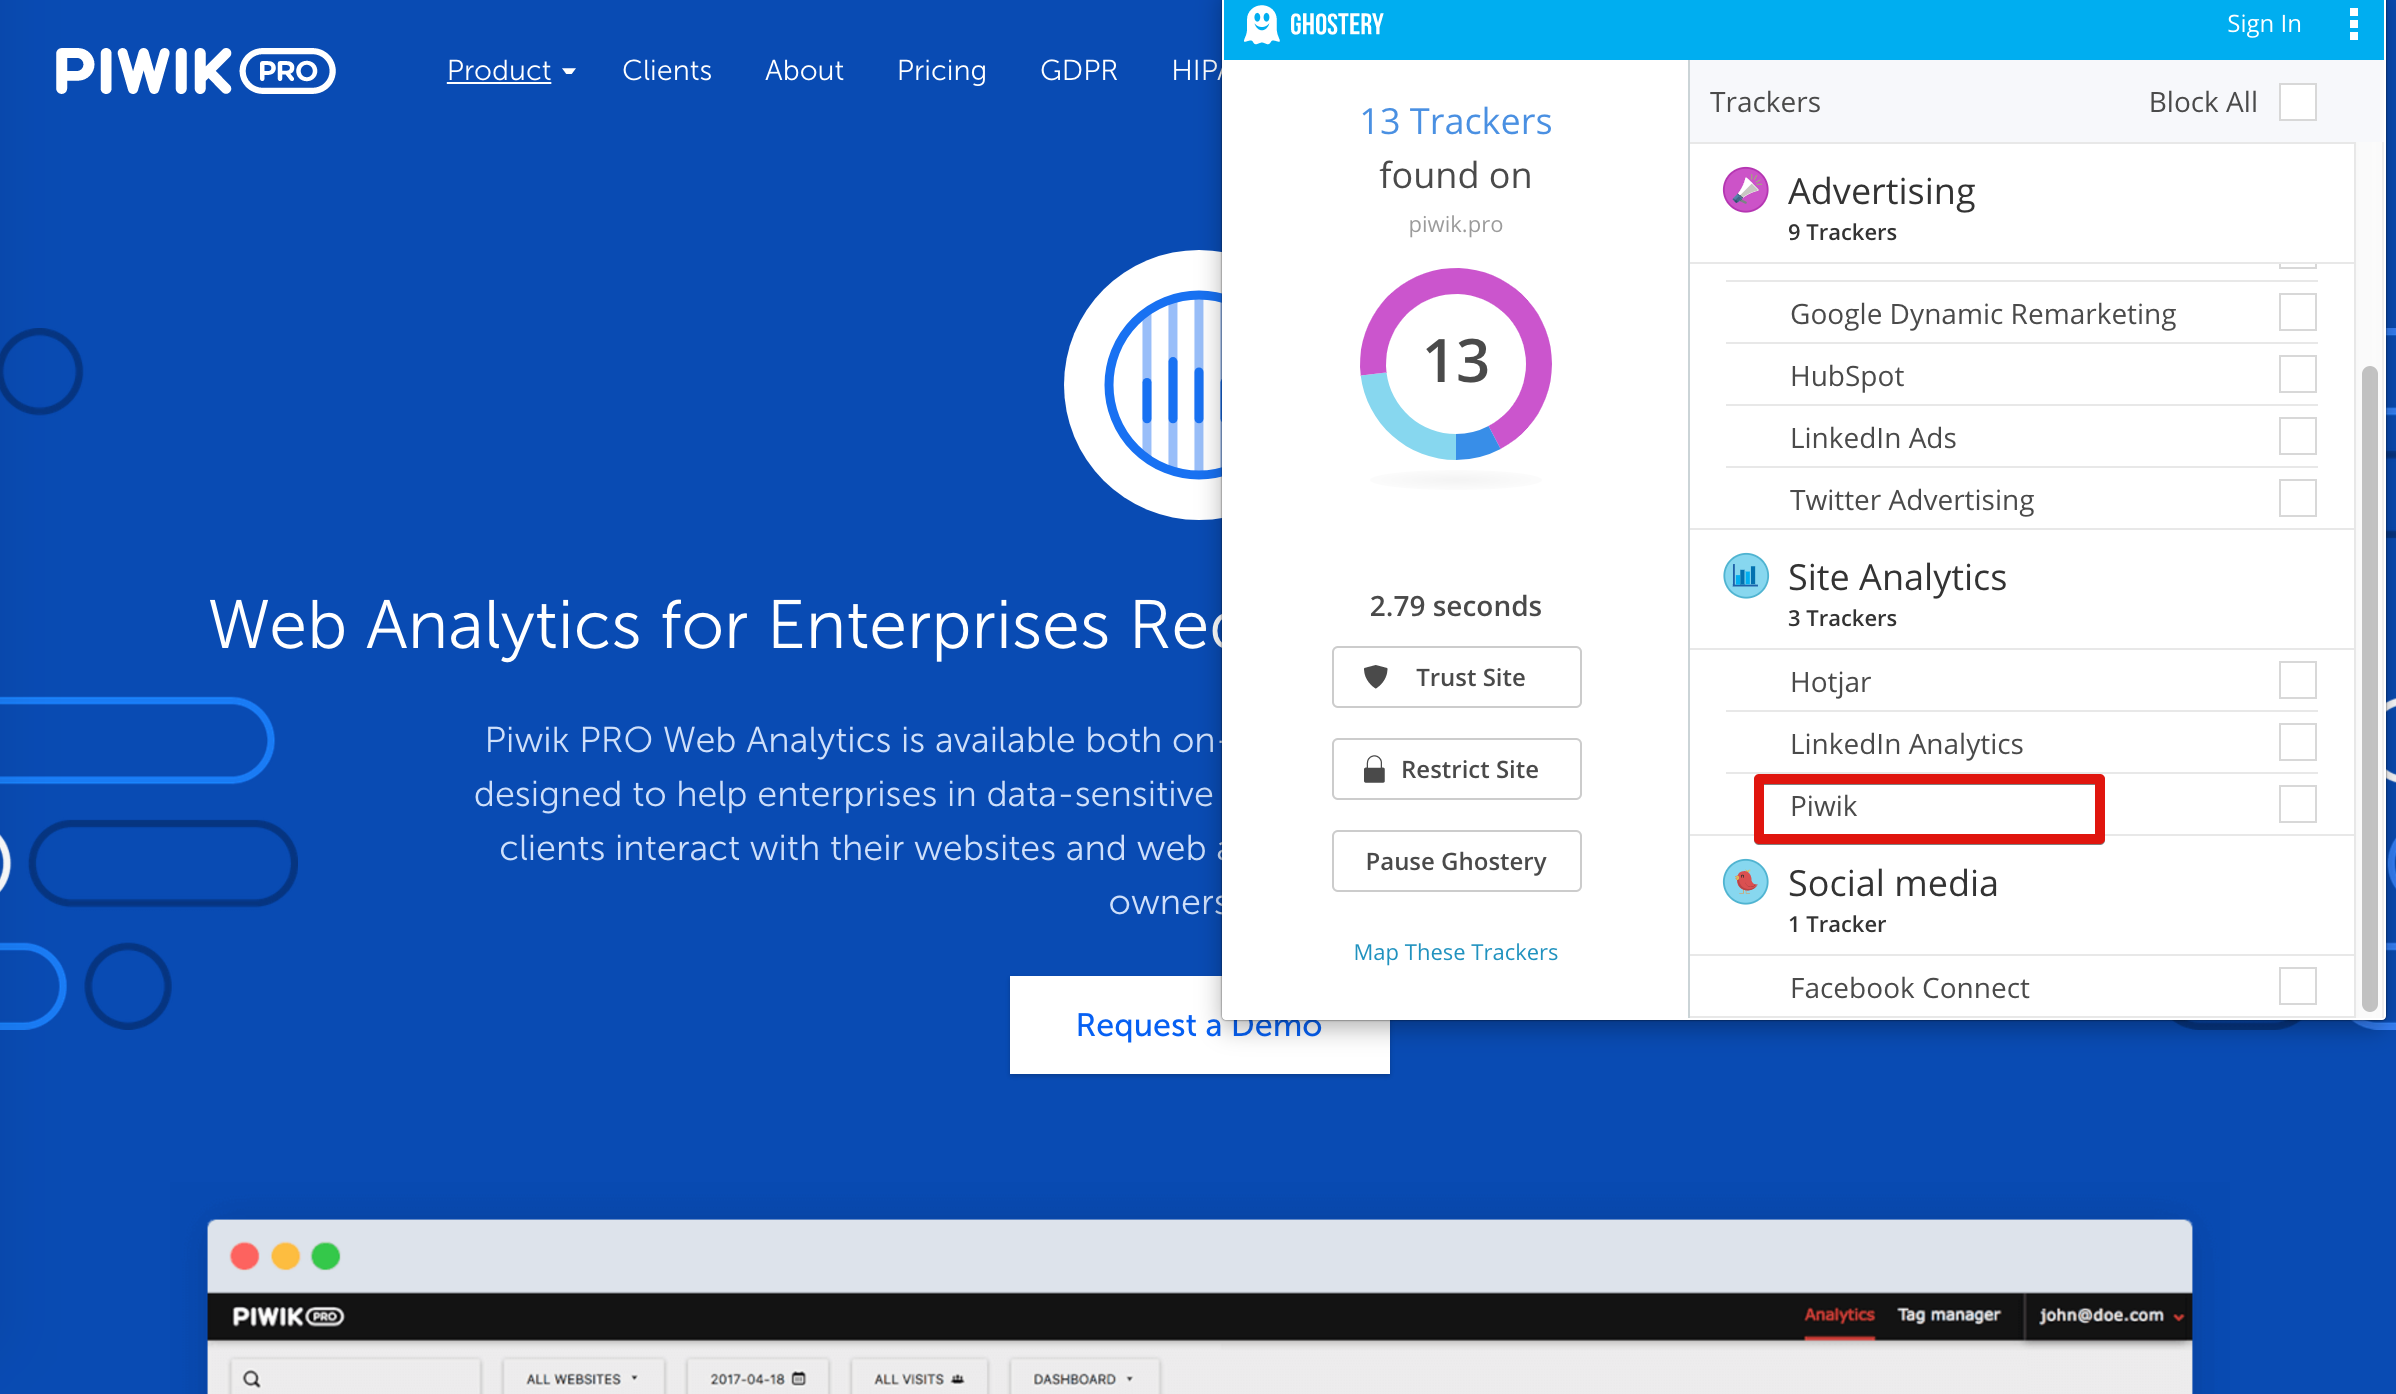Block the Twitter Advertising tracker
Image resolution: width=2396 pixels, height=1394 pixels.
[x=2298, y=498]
